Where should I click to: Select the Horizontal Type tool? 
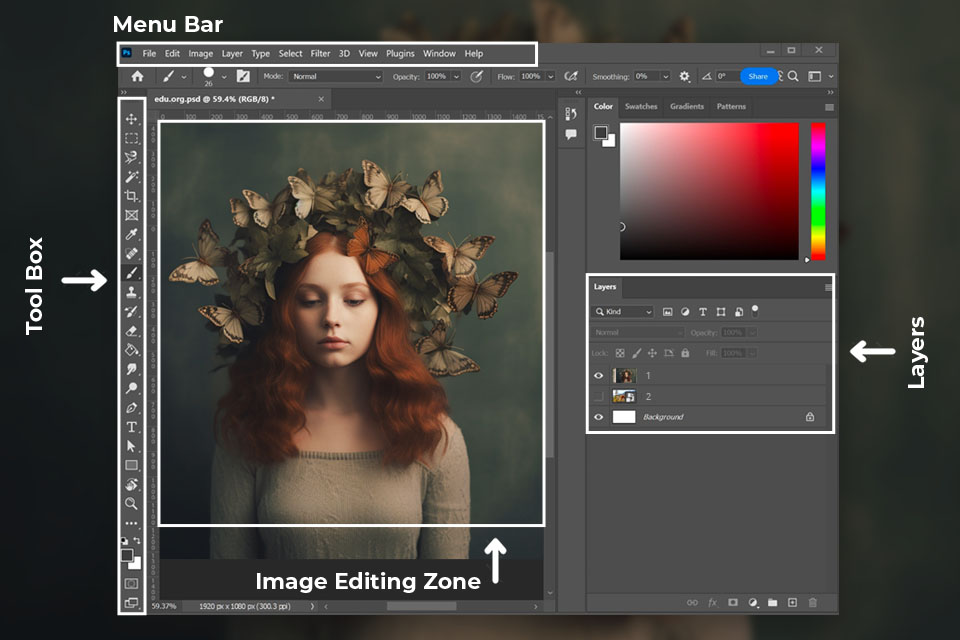tap(131, 427)
